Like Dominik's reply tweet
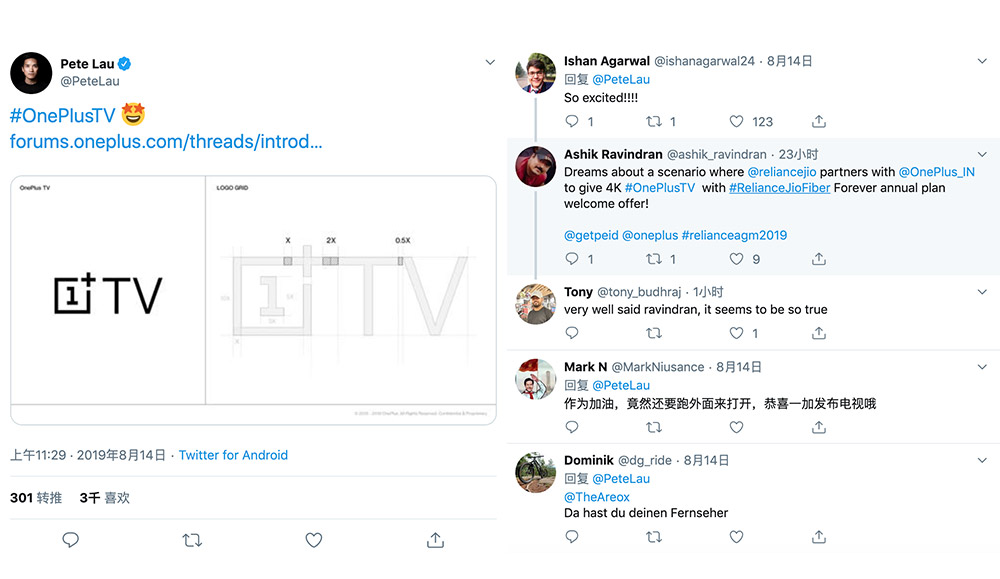 [x=737, y=537]
